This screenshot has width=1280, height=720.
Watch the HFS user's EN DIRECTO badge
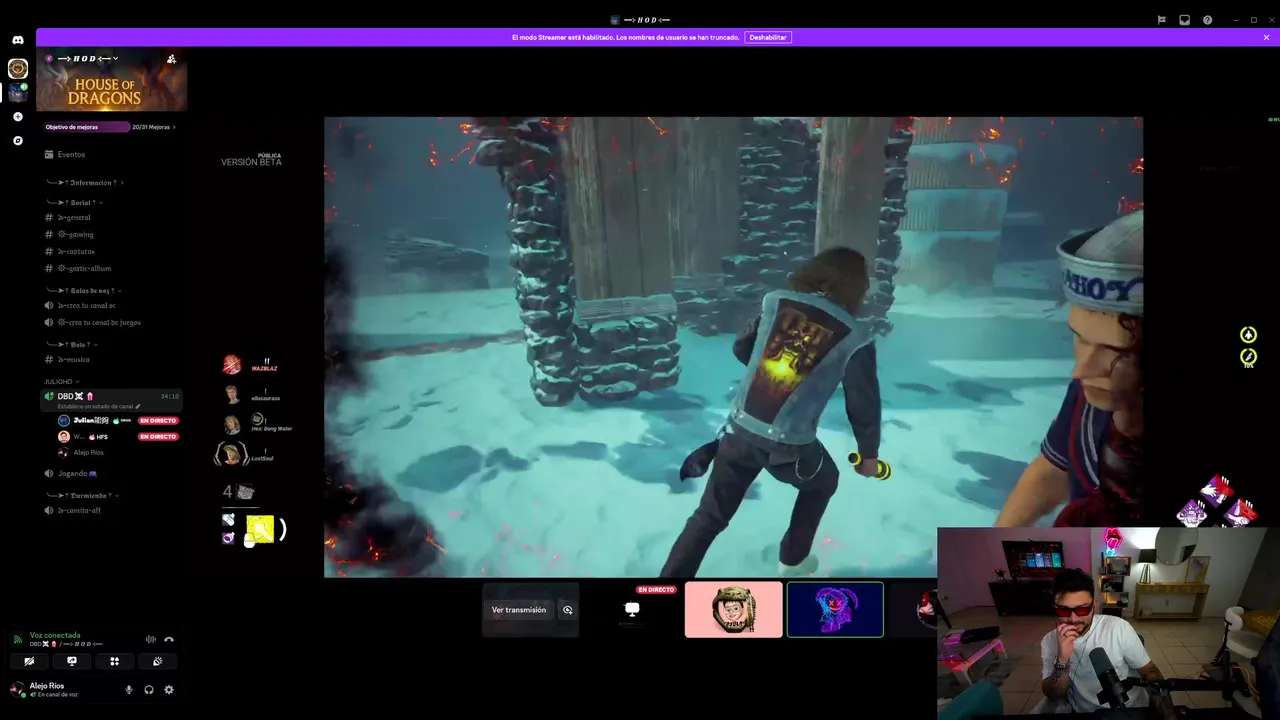[x=158, y=437]
